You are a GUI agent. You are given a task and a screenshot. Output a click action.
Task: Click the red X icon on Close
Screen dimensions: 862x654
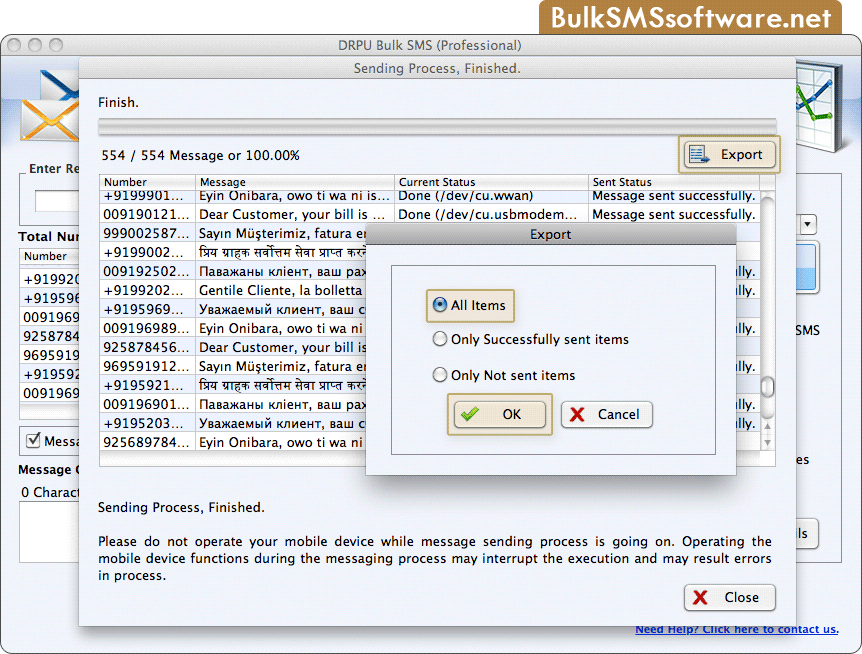coord(700,597)
